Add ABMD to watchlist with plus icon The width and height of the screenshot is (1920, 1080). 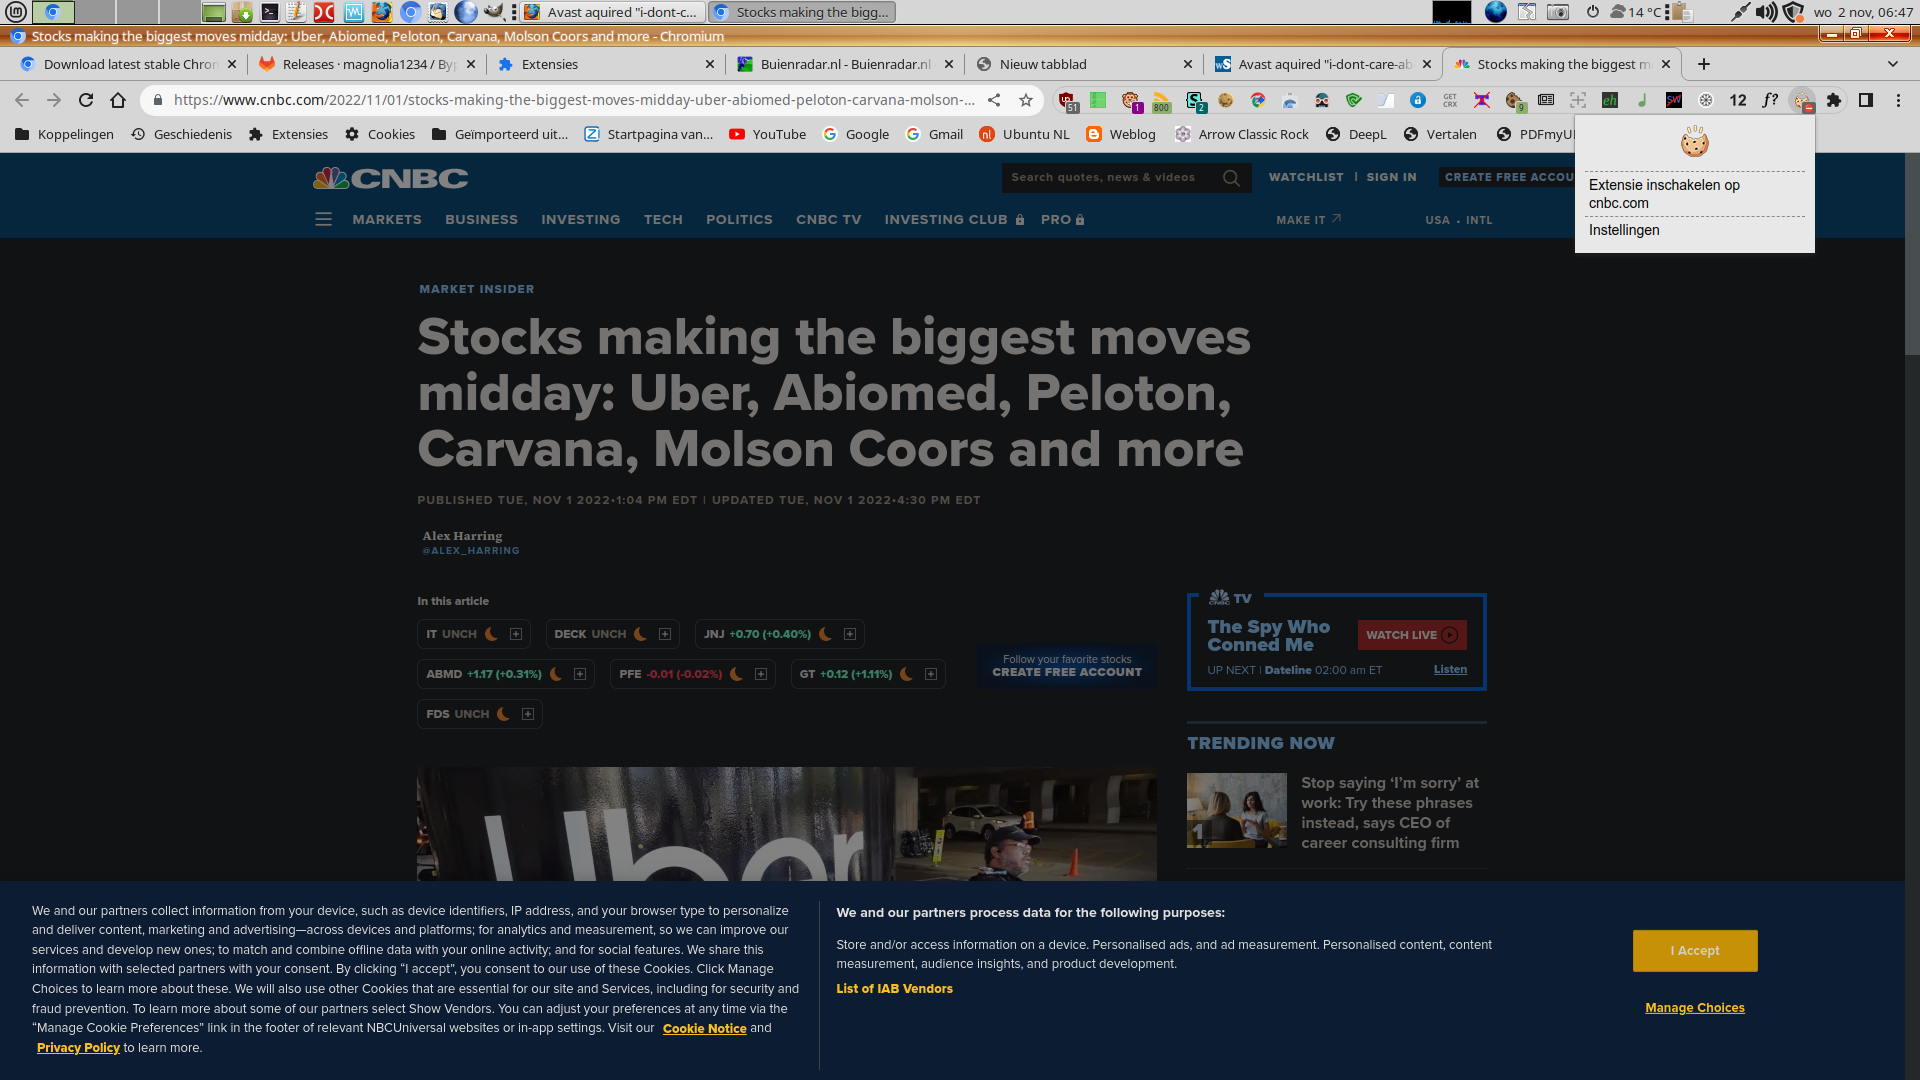pos(580,674)
